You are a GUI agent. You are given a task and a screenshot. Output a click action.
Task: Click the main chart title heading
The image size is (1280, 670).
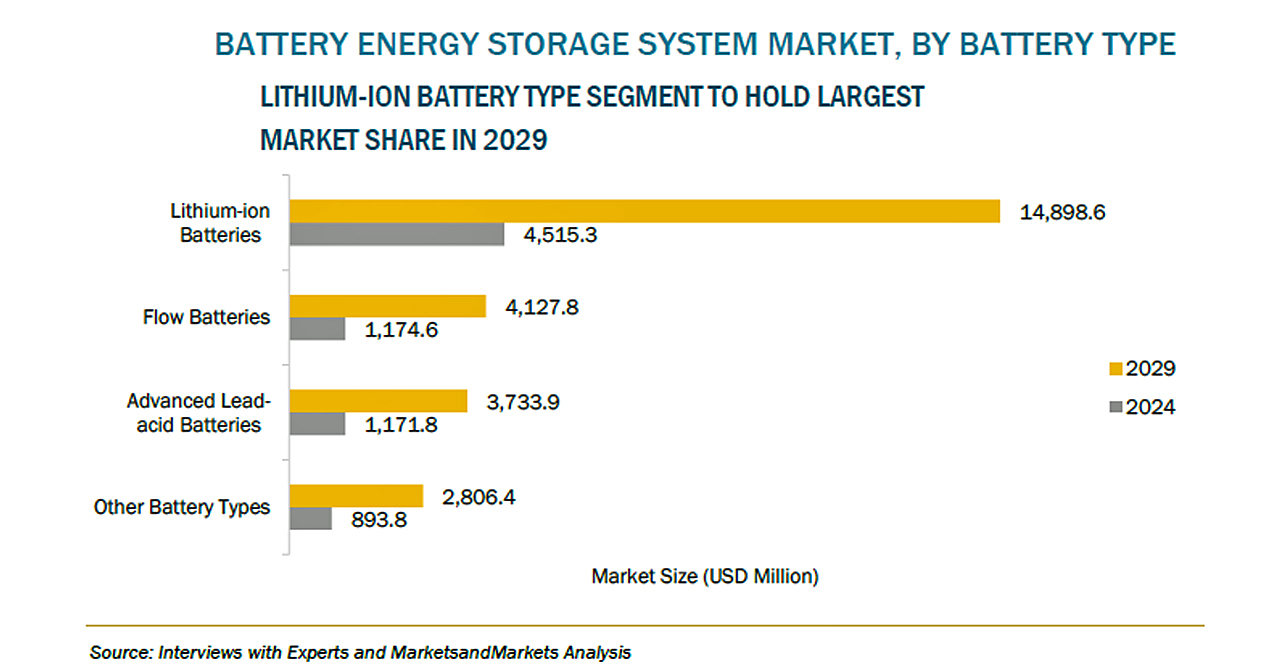pos(695,45)
